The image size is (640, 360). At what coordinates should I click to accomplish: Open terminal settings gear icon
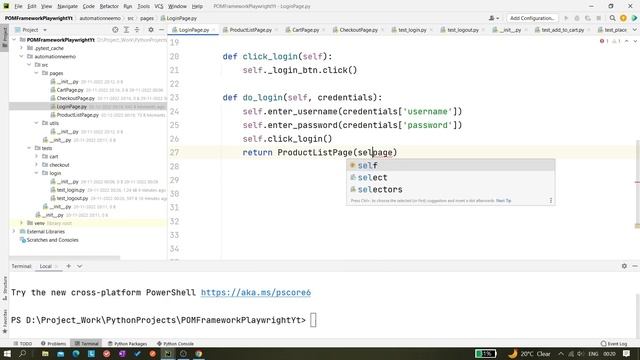(624, 266)
